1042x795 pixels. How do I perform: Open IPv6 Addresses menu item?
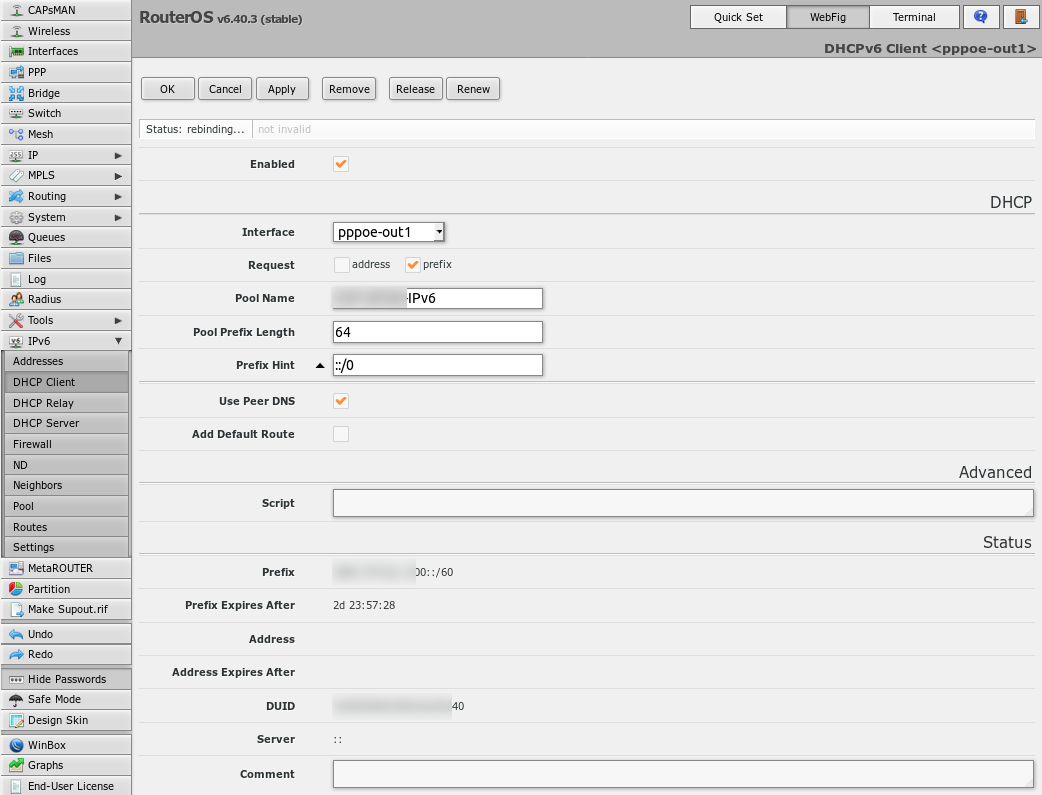66,362
